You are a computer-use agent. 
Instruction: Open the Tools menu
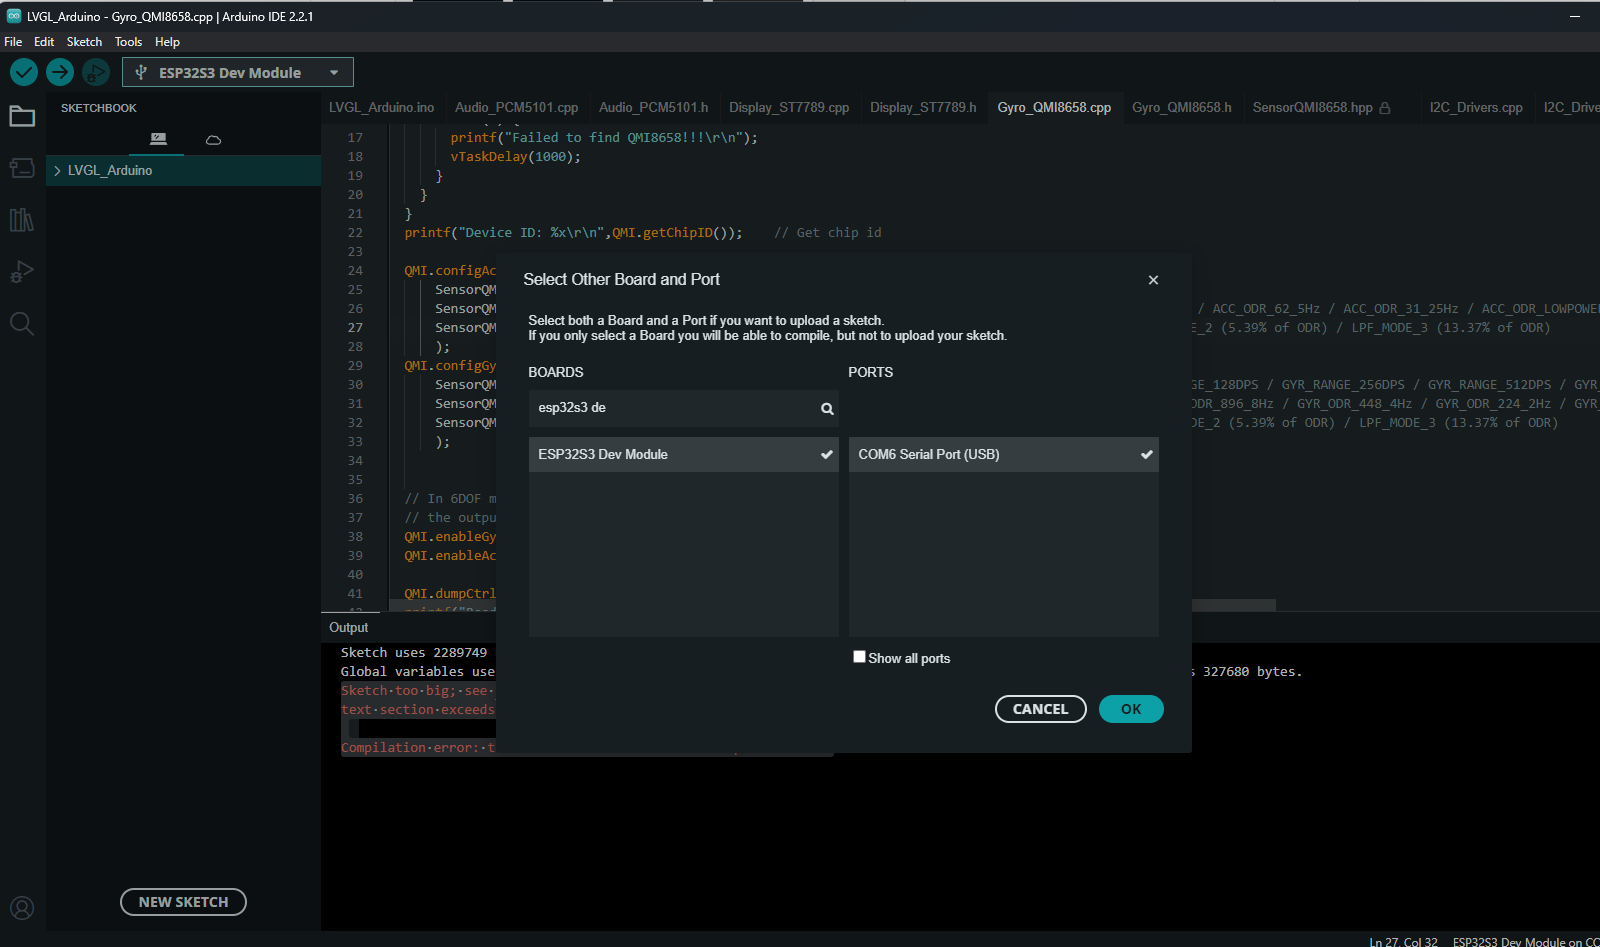tap(128, 42)
